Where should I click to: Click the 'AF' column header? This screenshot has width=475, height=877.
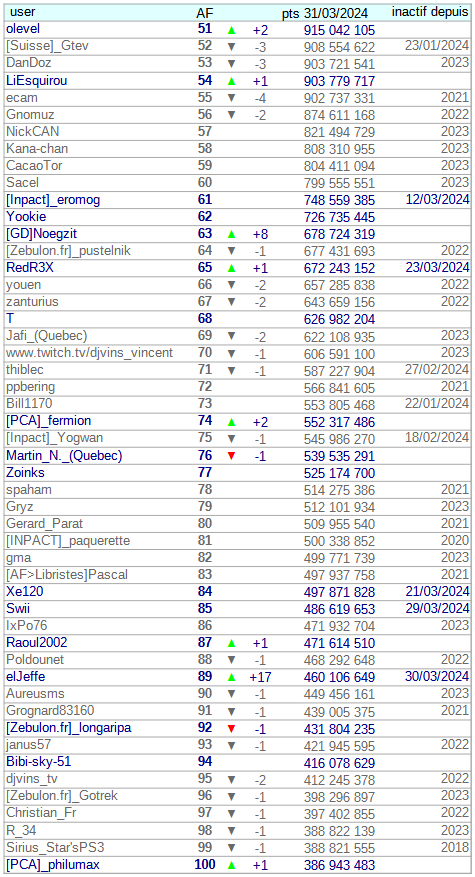(x=205, y=13)
